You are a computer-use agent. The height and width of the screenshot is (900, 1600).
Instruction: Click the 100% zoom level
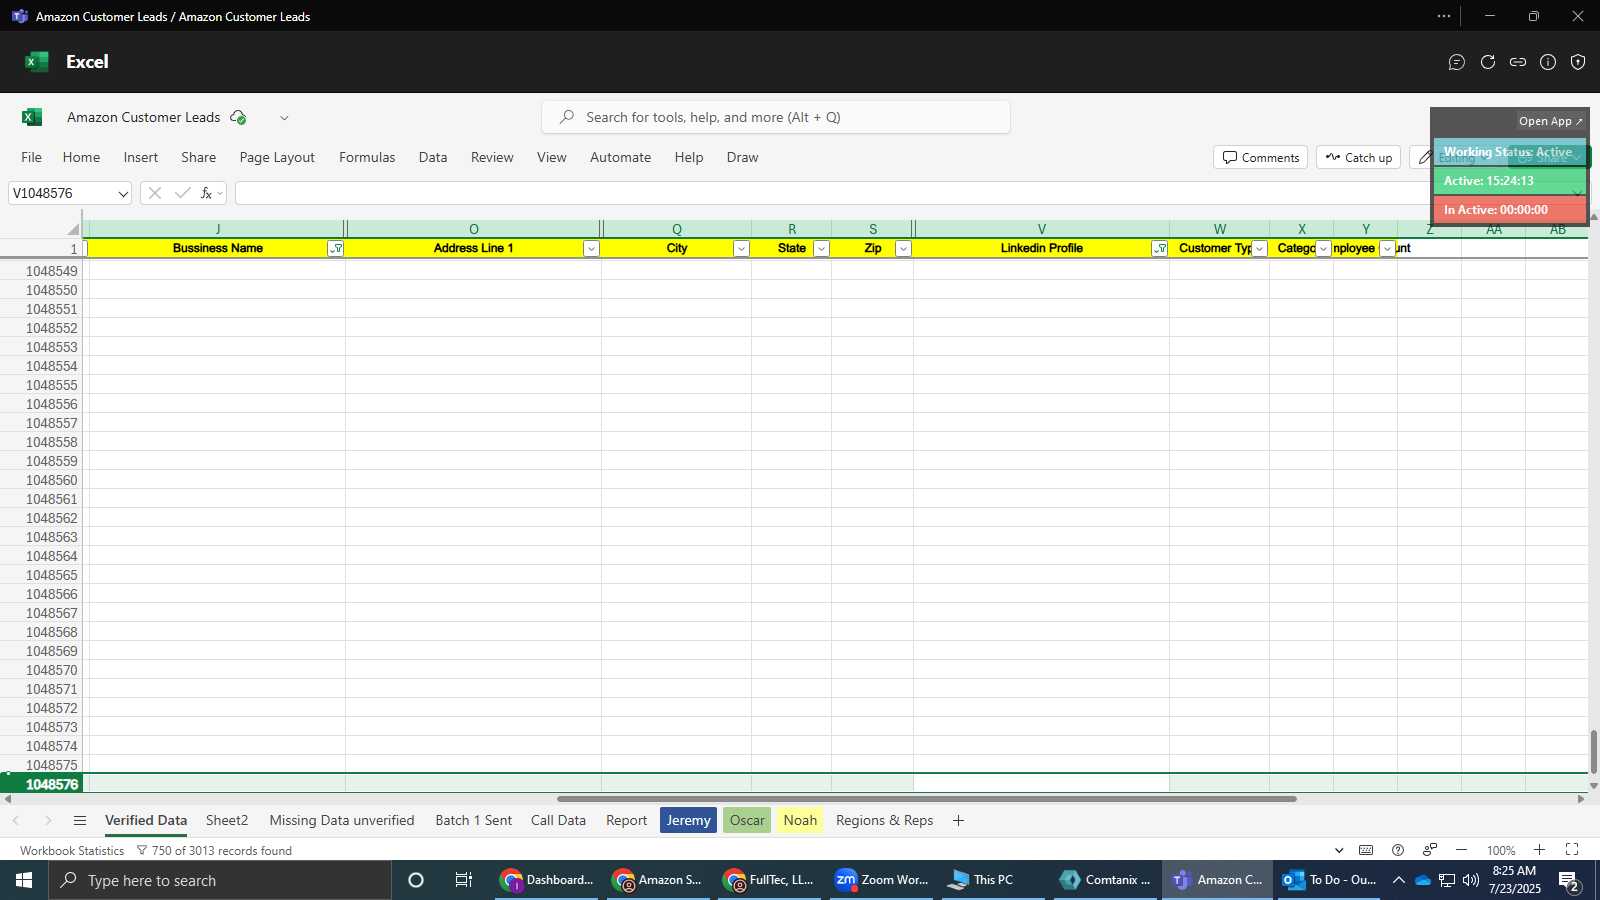1501,851
